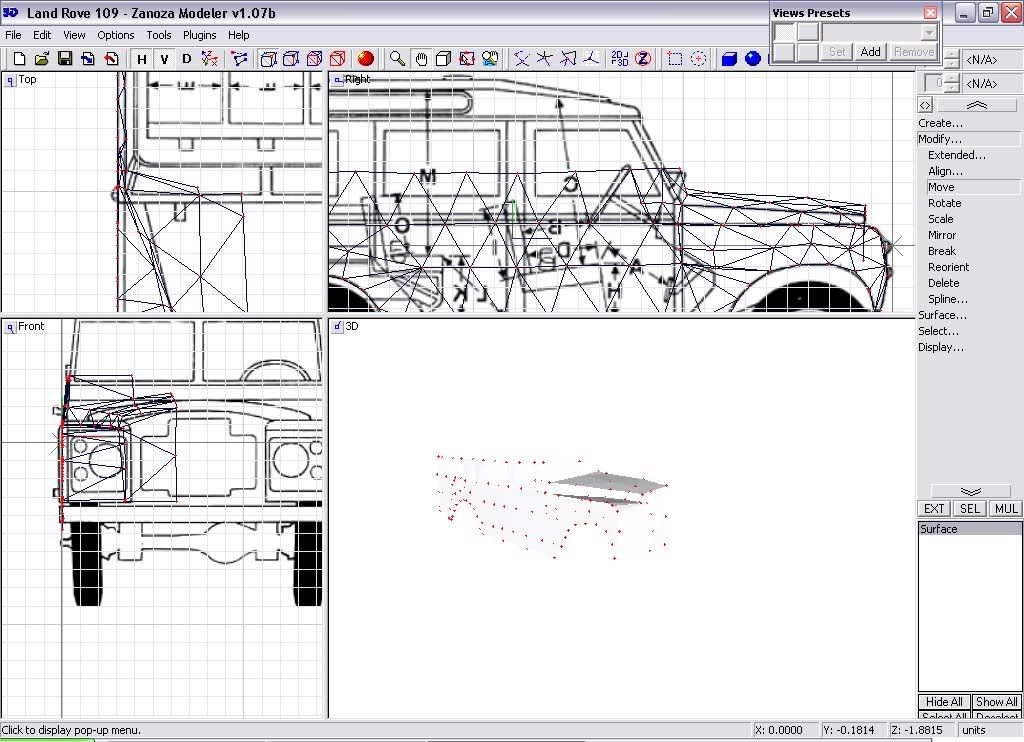Open the Plugins menu
This screenshot has width=1024, height=742.
[x=199, y=35]
